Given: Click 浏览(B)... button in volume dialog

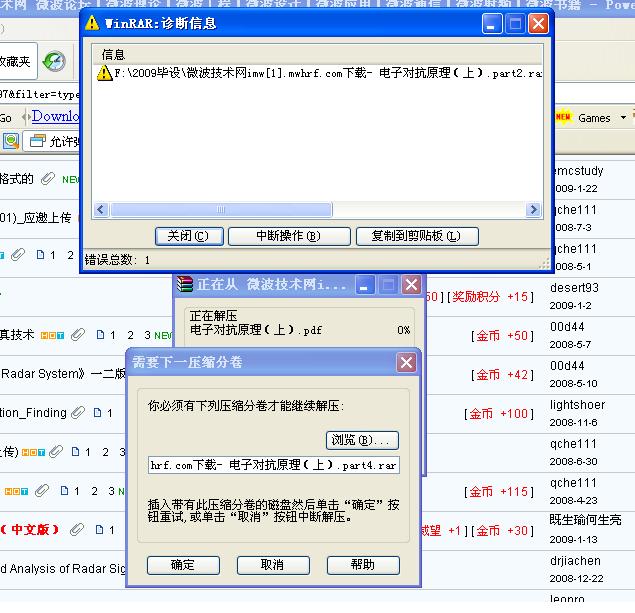Looking at the screenshot, I should [x=362, y=440].
